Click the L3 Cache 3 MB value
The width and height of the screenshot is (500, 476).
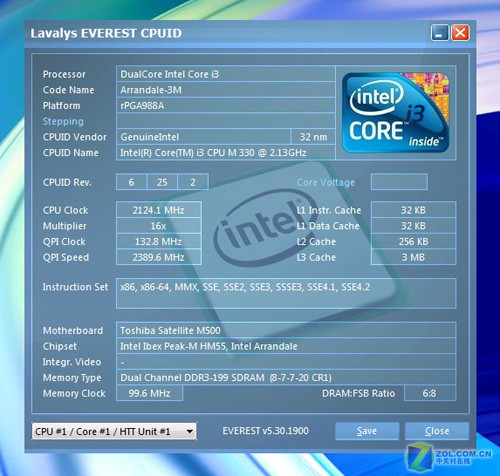tap(413, 257)
